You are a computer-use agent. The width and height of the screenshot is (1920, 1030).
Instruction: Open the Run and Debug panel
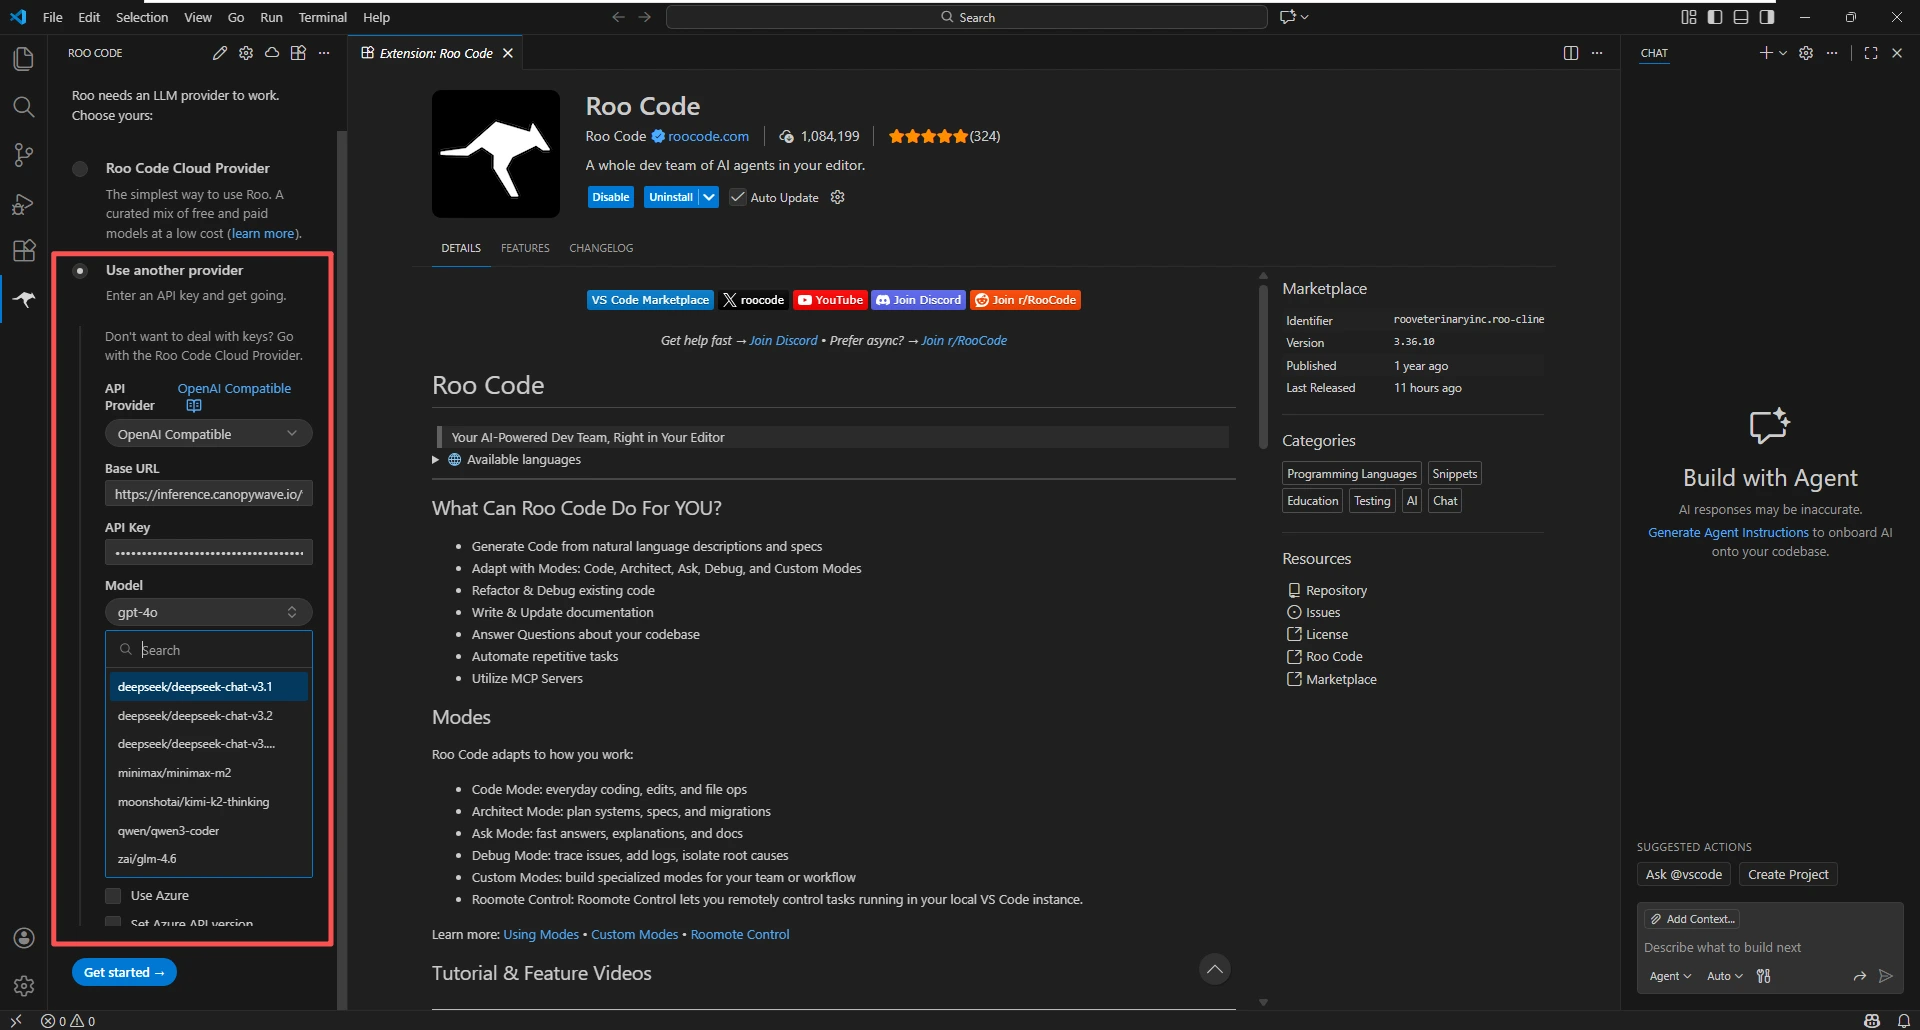(x=23, y=203)
